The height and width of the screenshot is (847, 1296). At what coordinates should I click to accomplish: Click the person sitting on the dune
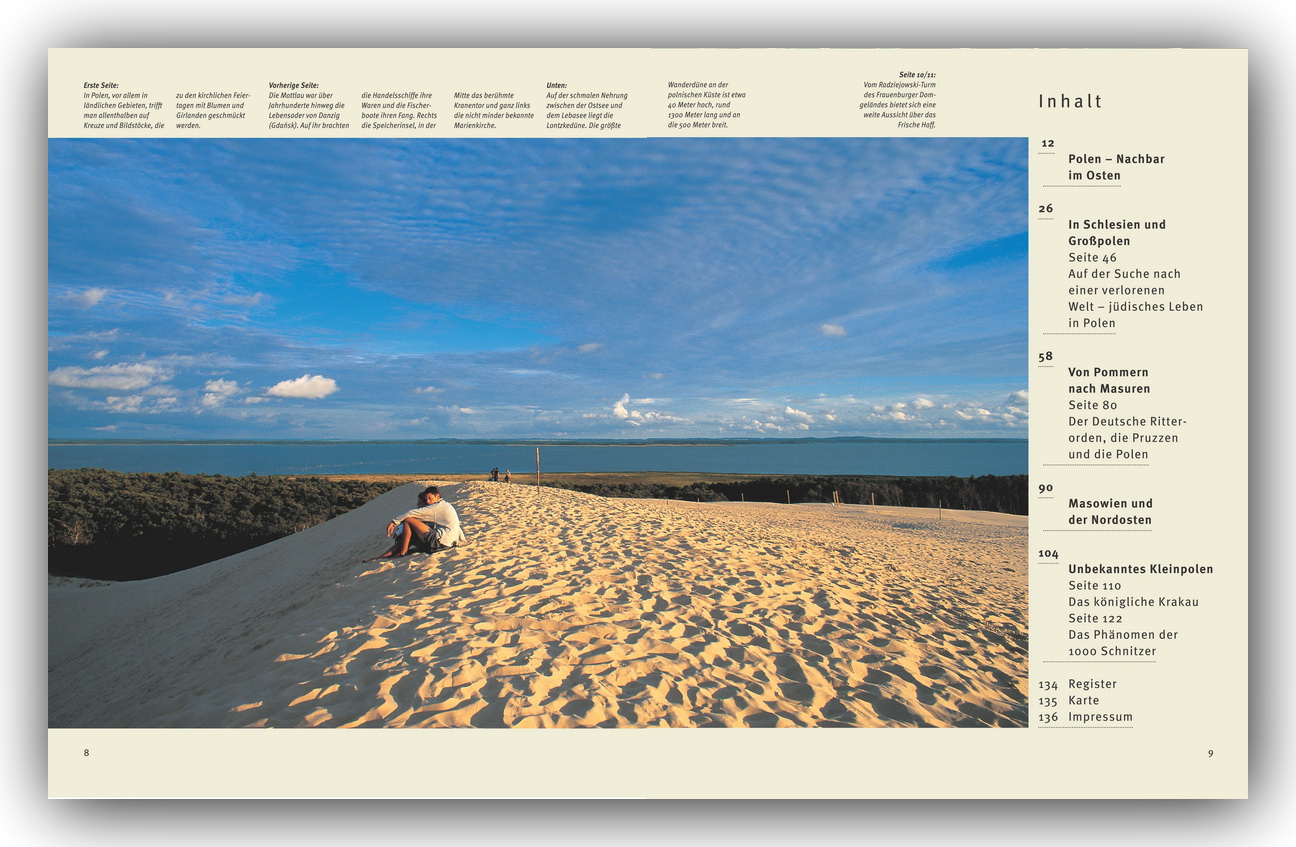tap(428, 522)
